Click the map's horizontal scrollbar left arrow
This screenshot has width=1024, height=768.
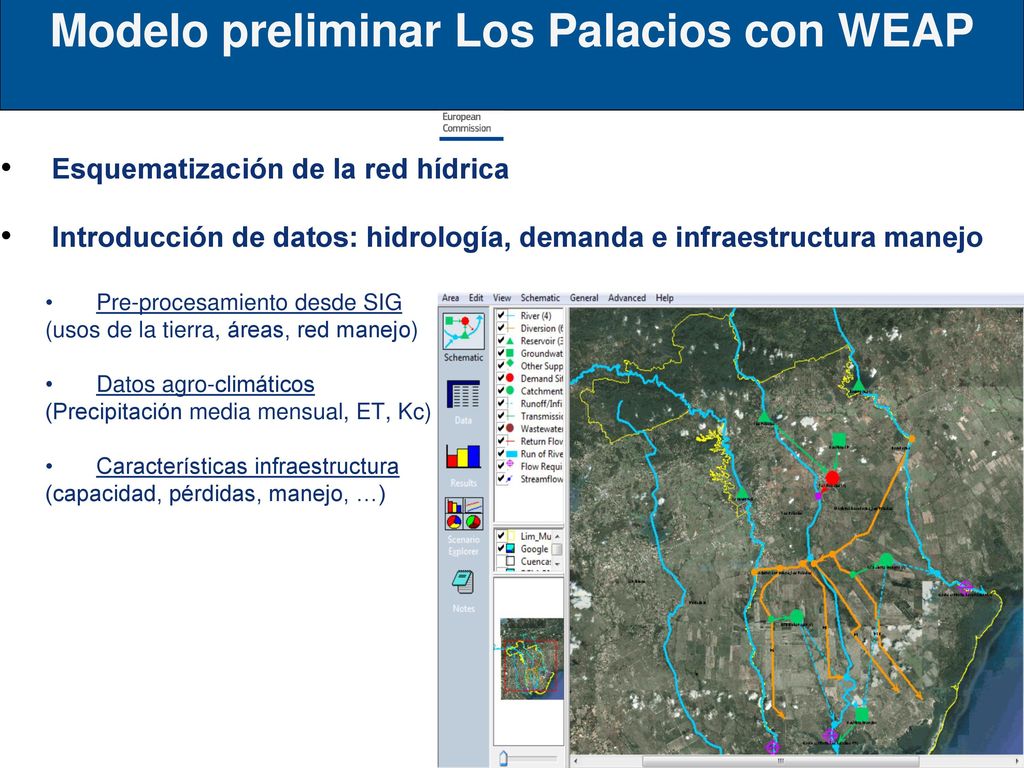pyautogui.click(x=575, y=761)
